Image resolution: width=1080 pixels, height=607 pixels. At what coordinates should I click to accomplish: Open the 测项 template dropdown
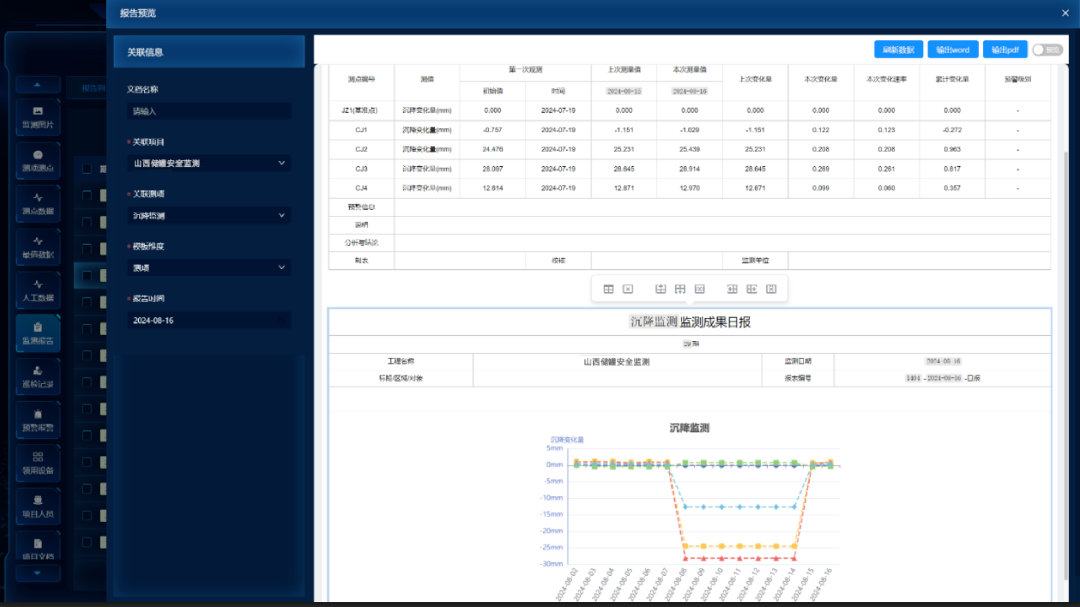click(209, 267)
